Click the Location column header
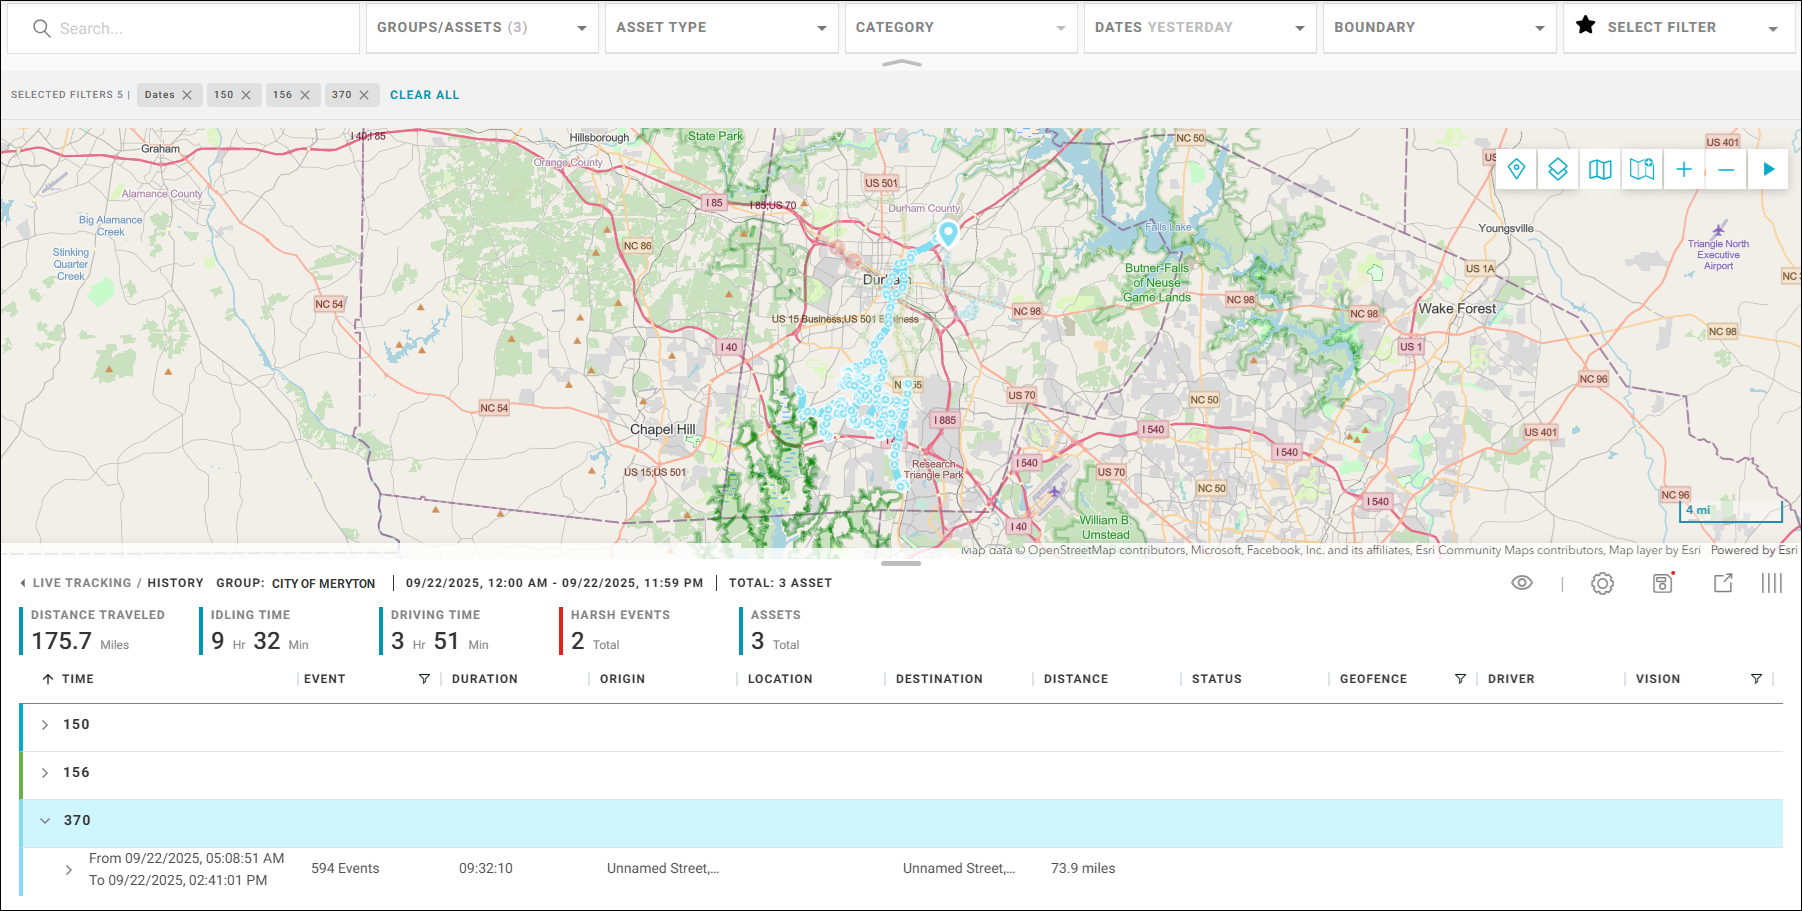The width and height of the screenshot is (1802, 911). coord(780,679)
